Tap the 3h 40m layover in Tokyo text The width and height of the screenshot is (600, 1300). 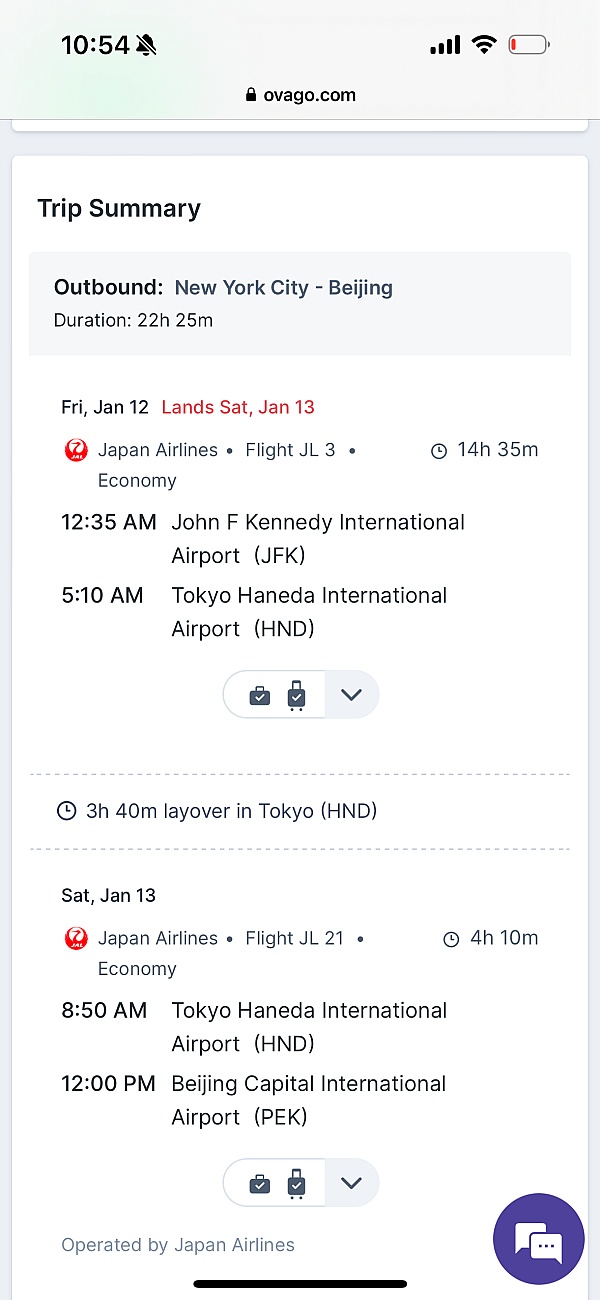[x=231, y=811]
